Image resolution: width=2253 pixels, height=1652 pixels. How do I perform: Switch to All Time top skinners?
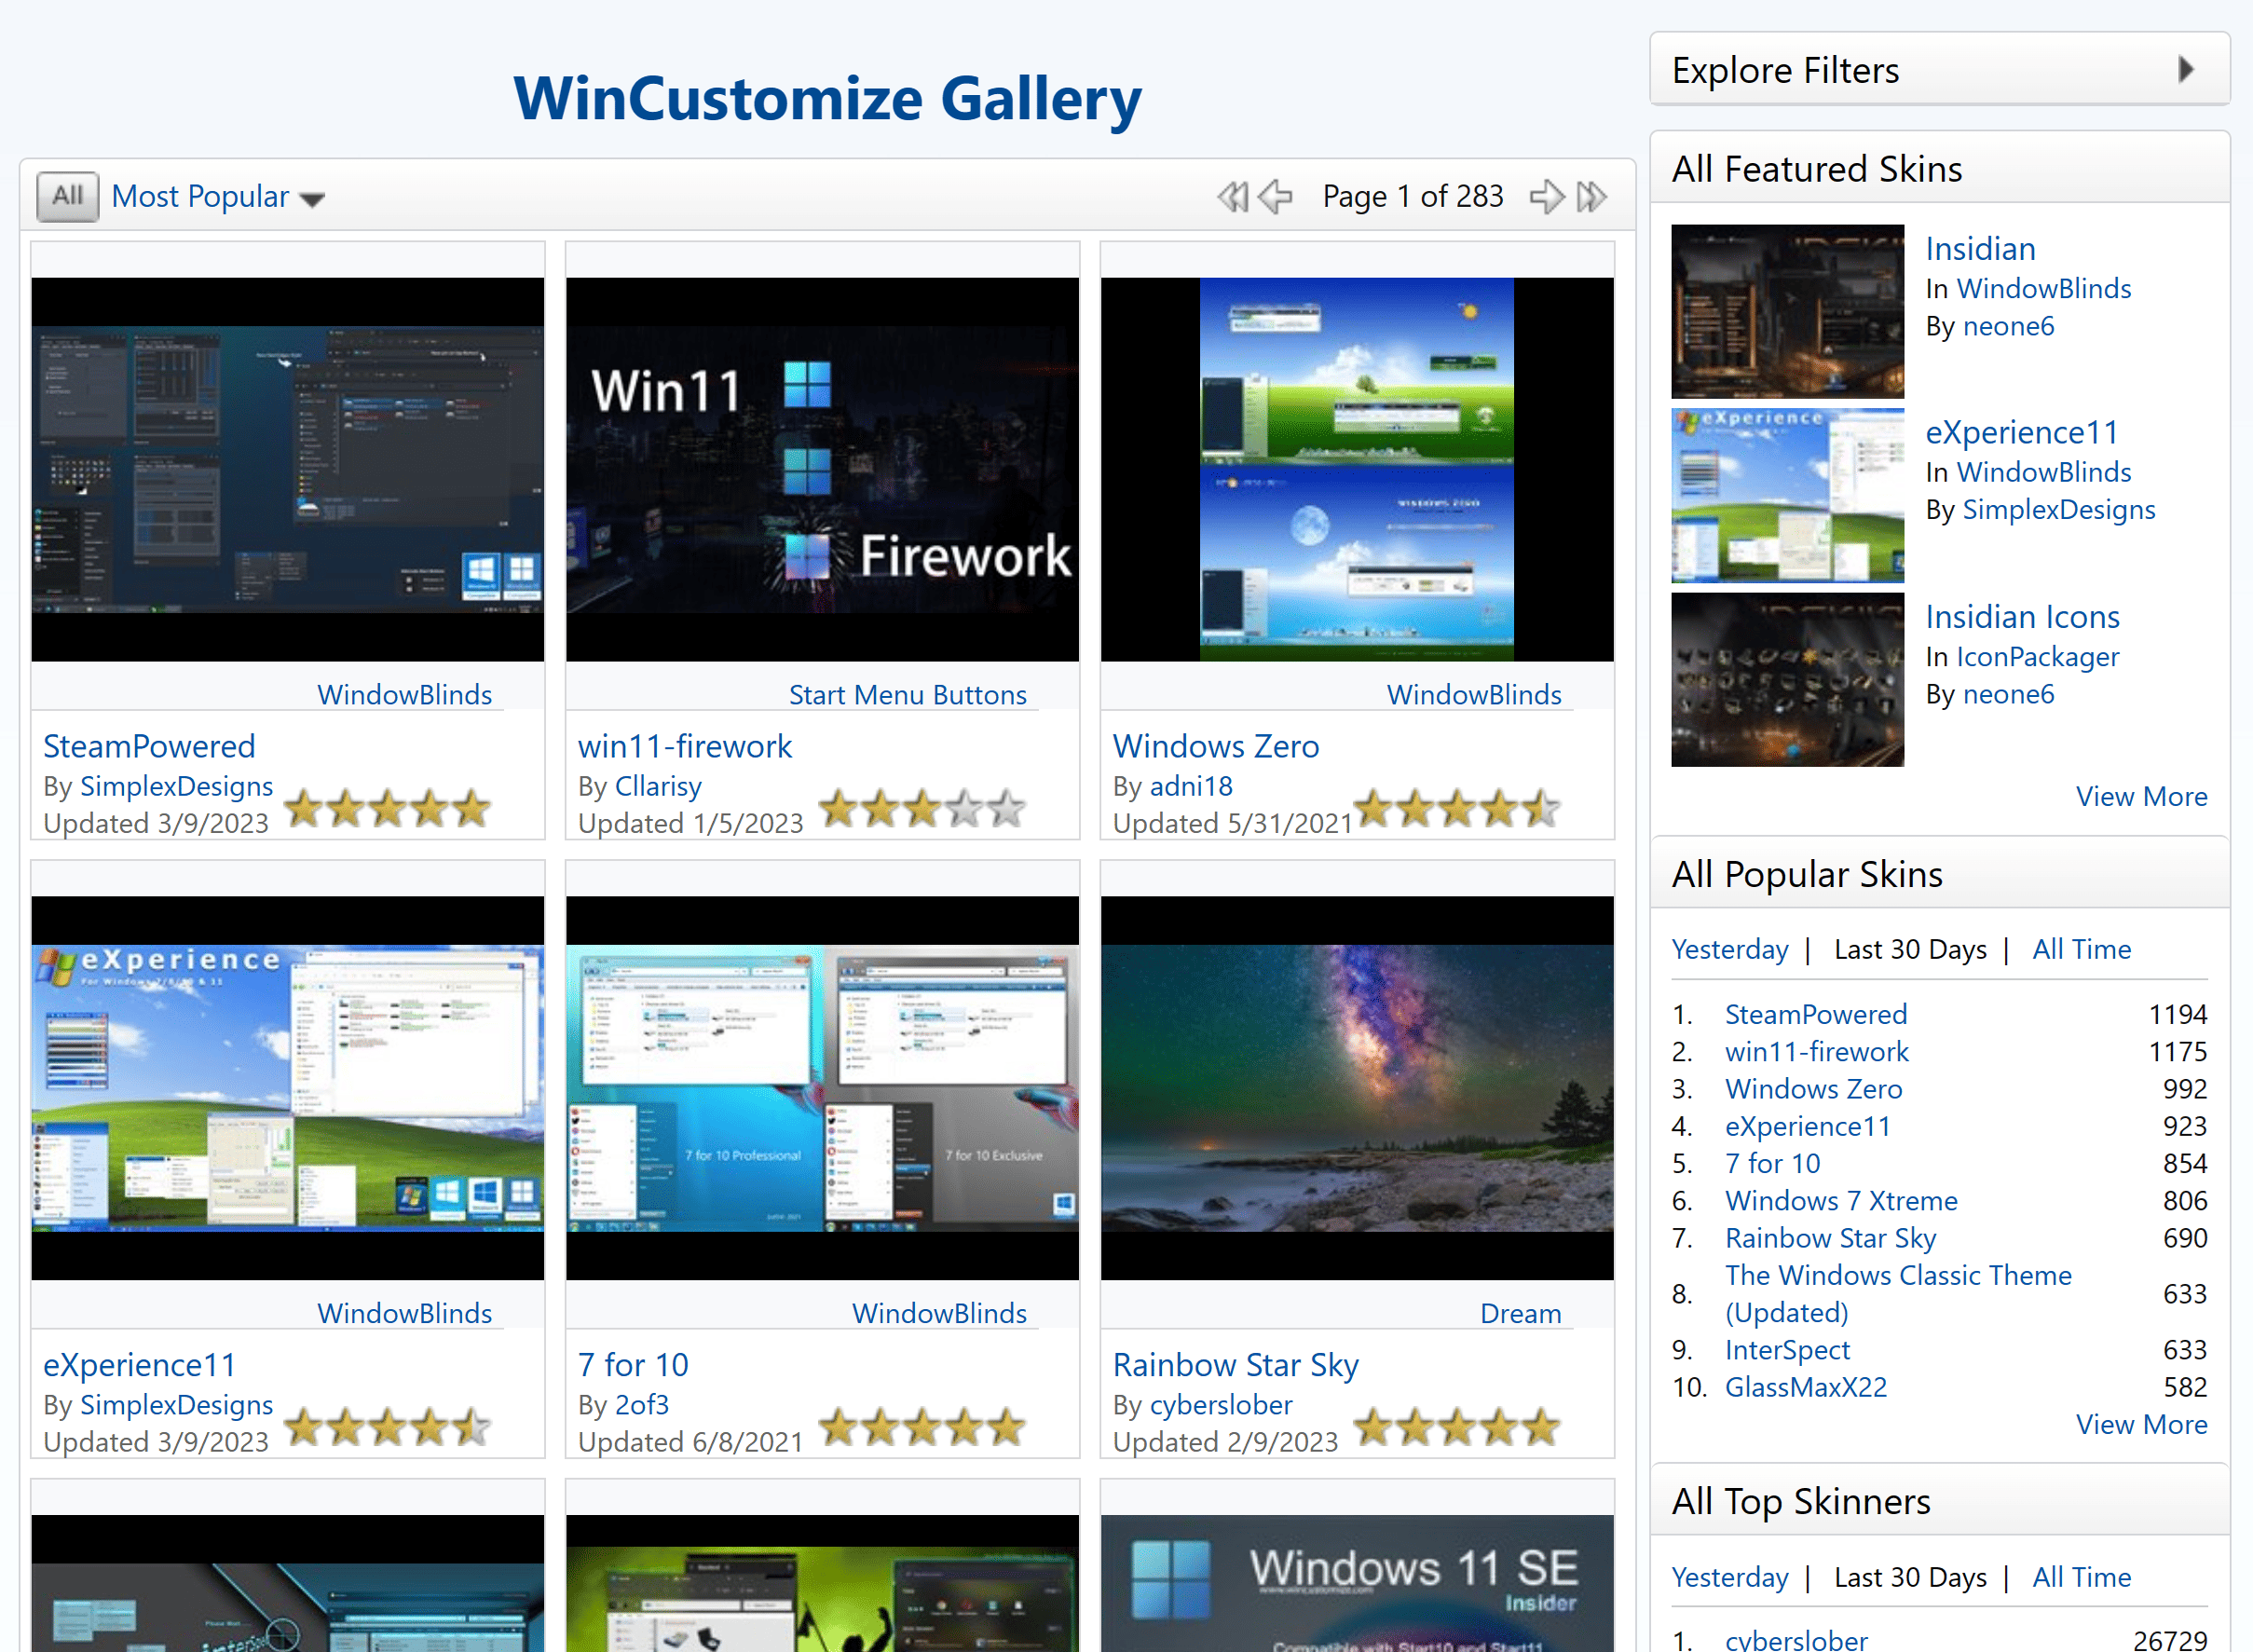click(2081, 1577)
